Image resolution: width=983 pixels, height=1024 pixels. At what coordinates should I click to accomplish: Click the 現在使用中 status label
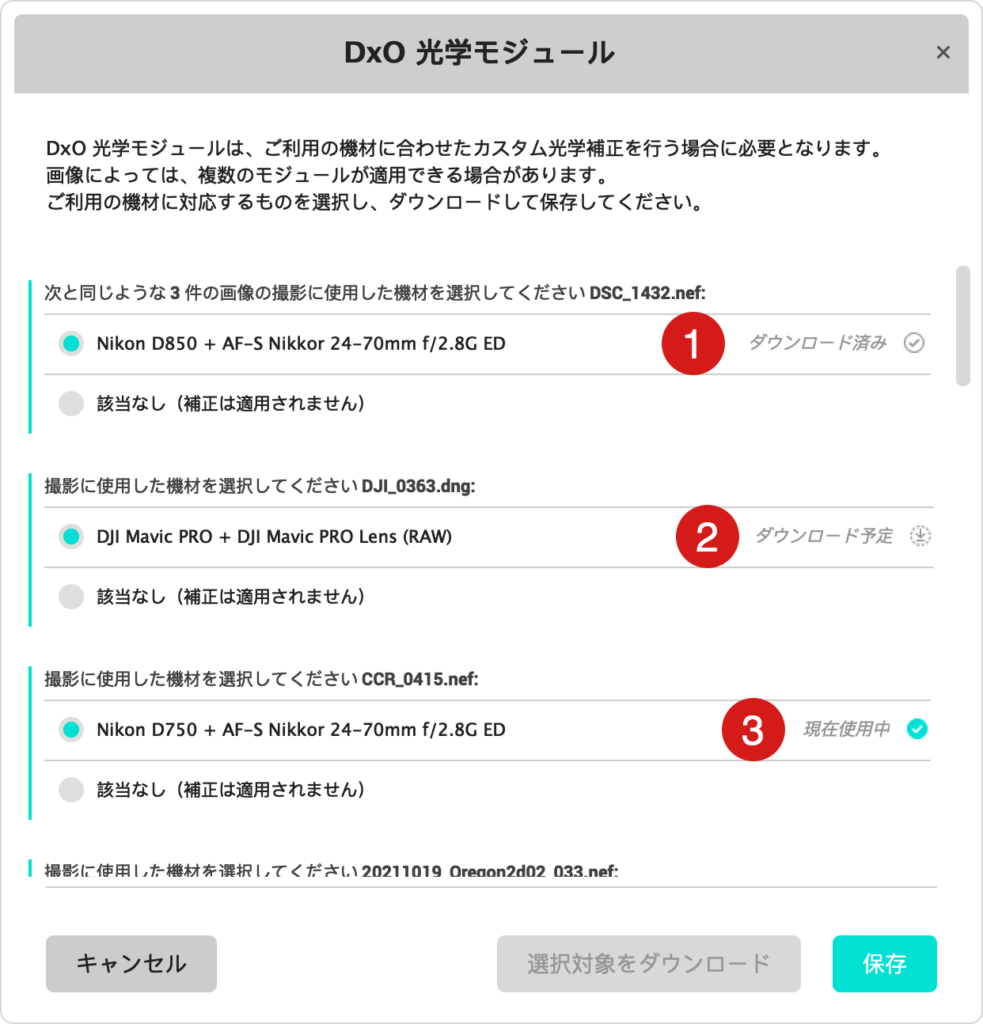[846, 729]
